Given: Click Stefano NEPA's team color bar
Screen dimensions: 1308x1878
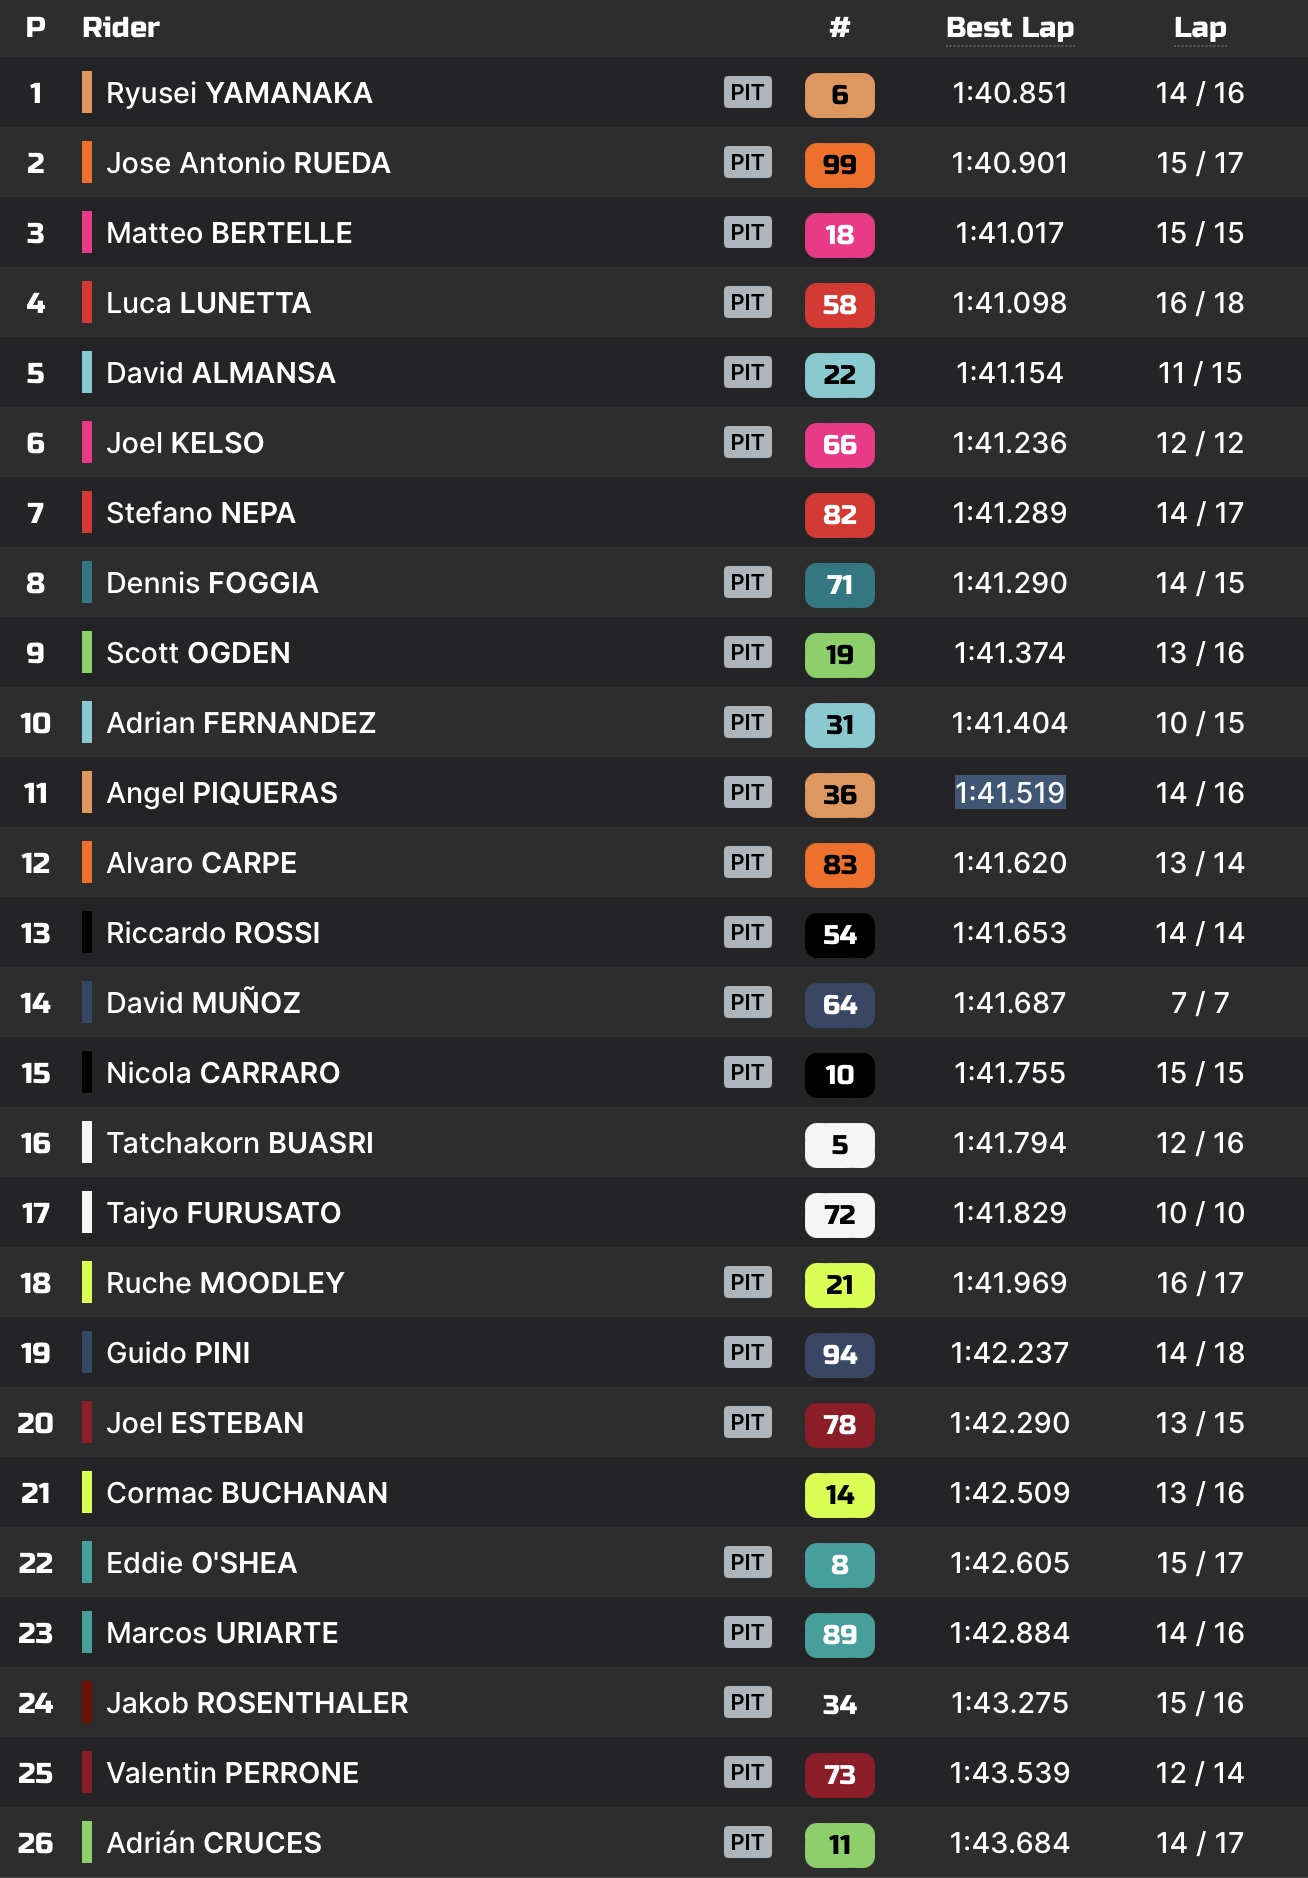Looking at the screenshot, I should (87, 513).
